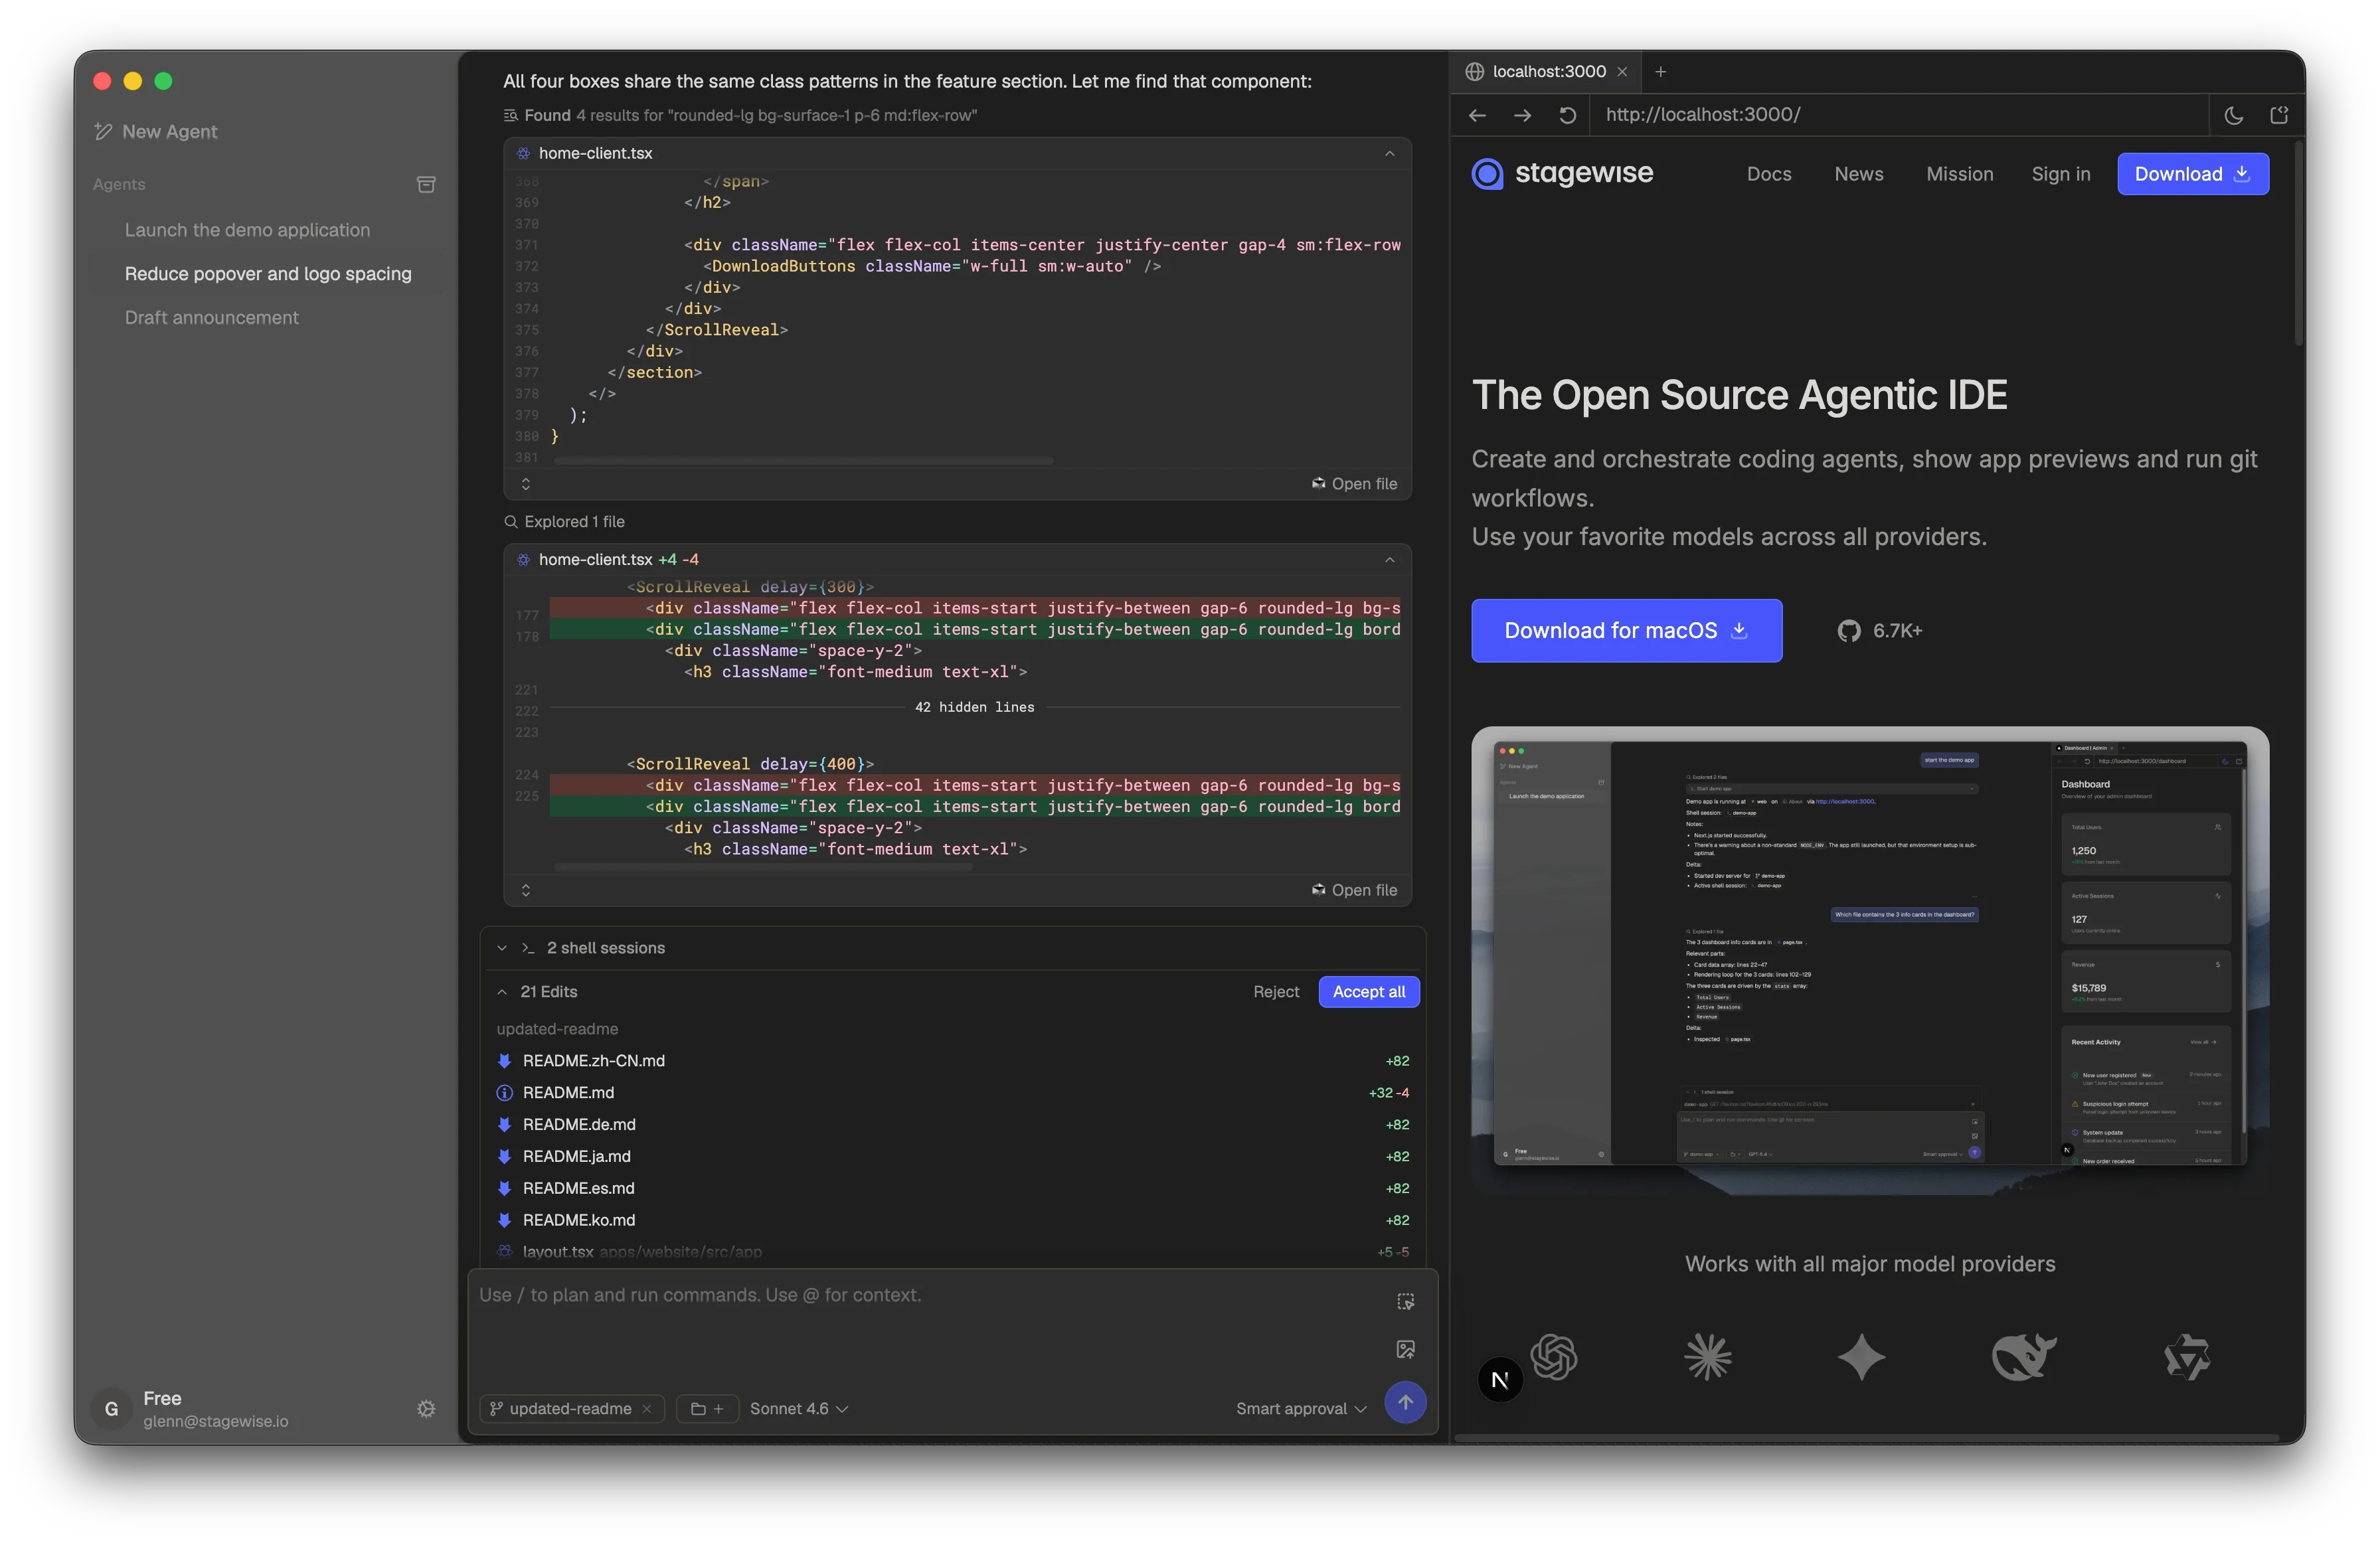Expand height of the search result code block
The height and width of the screenshot is (1543, 2380).
pyautogui.click(x=526, y=484)
